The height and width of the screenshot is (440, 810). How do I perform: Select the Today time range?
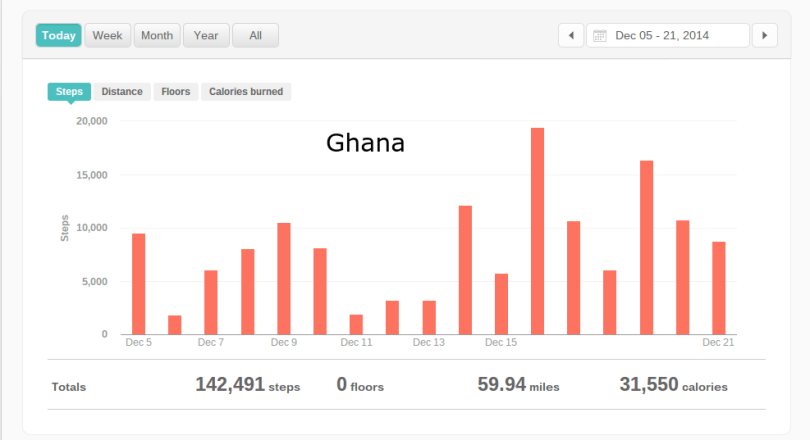[x=59, y=35]
